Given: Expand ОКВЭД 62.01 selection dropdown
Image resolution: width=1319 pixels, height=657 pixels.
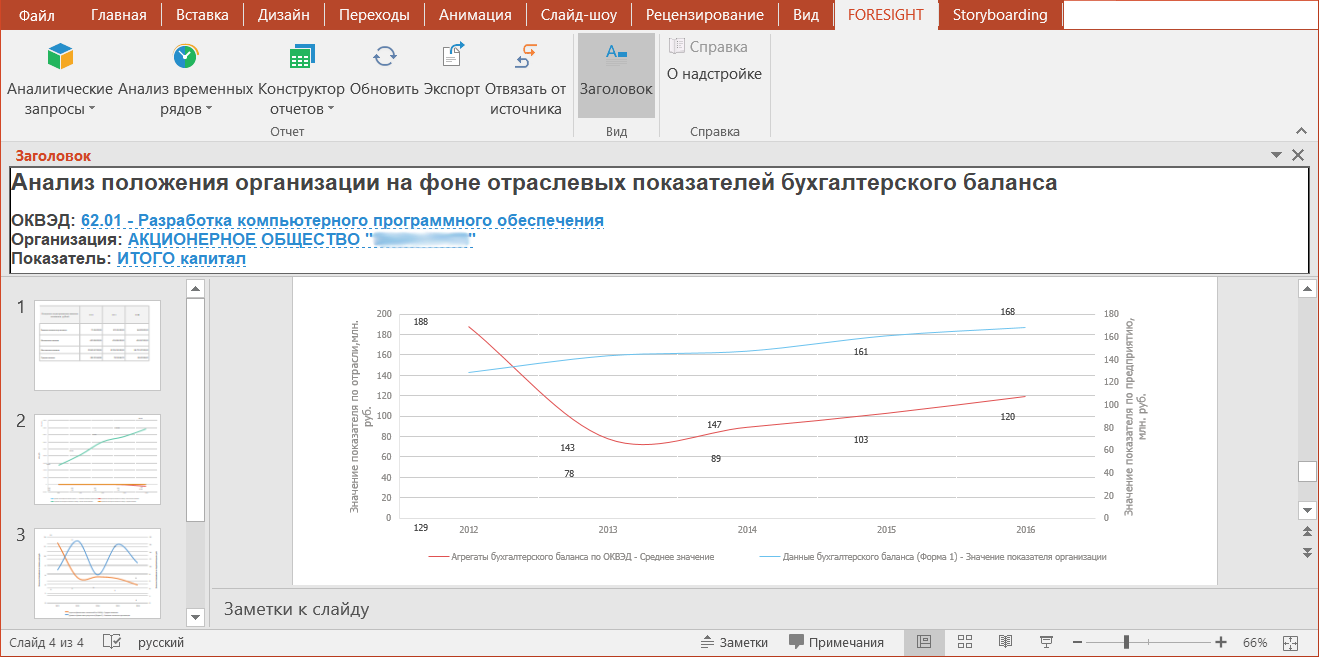Looking at the screenshot, I should 342,221.
